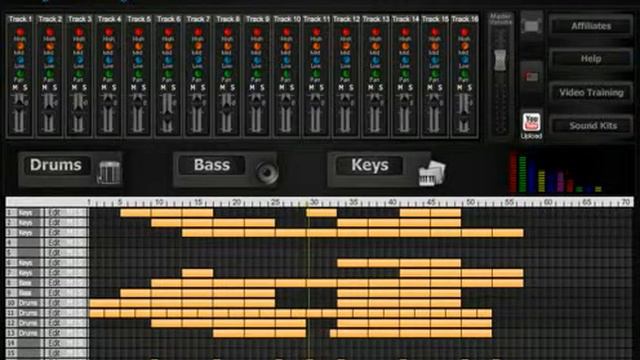
Task: Select the lone early clip in row 7 Keys
Action: point(198,273)
